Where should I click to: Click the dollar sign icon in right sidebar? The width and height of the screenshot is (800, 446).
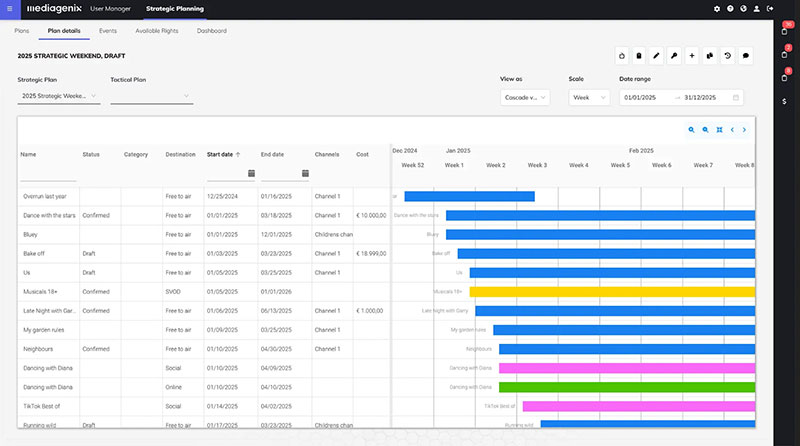[x=784, y=101]
